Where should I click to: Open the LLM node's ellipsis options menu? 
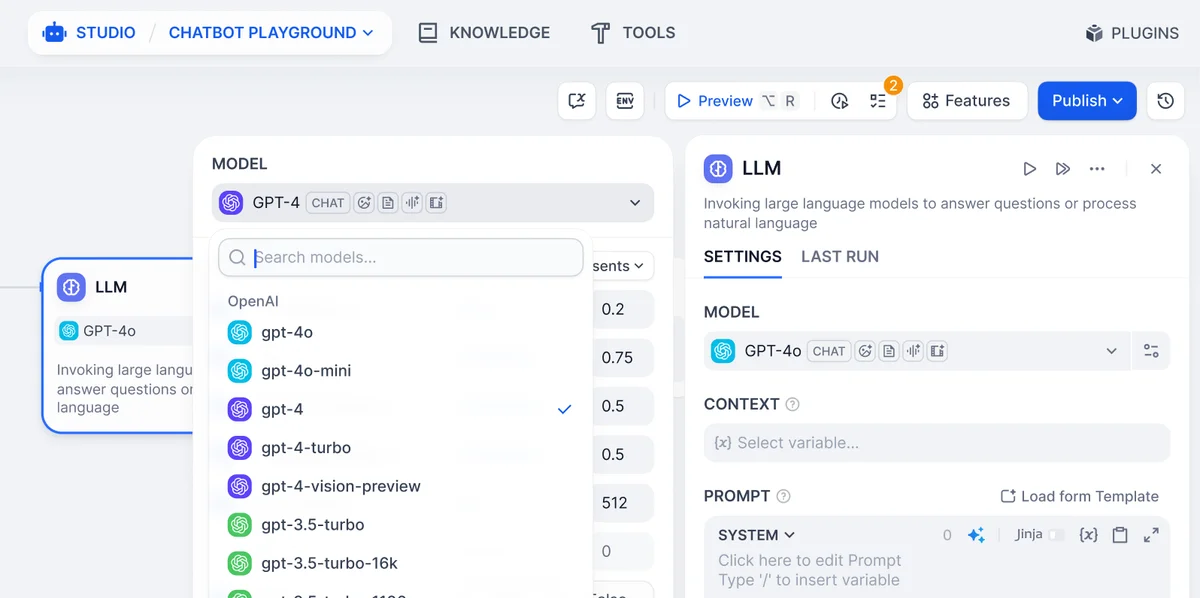click(x=1097, y=168)
